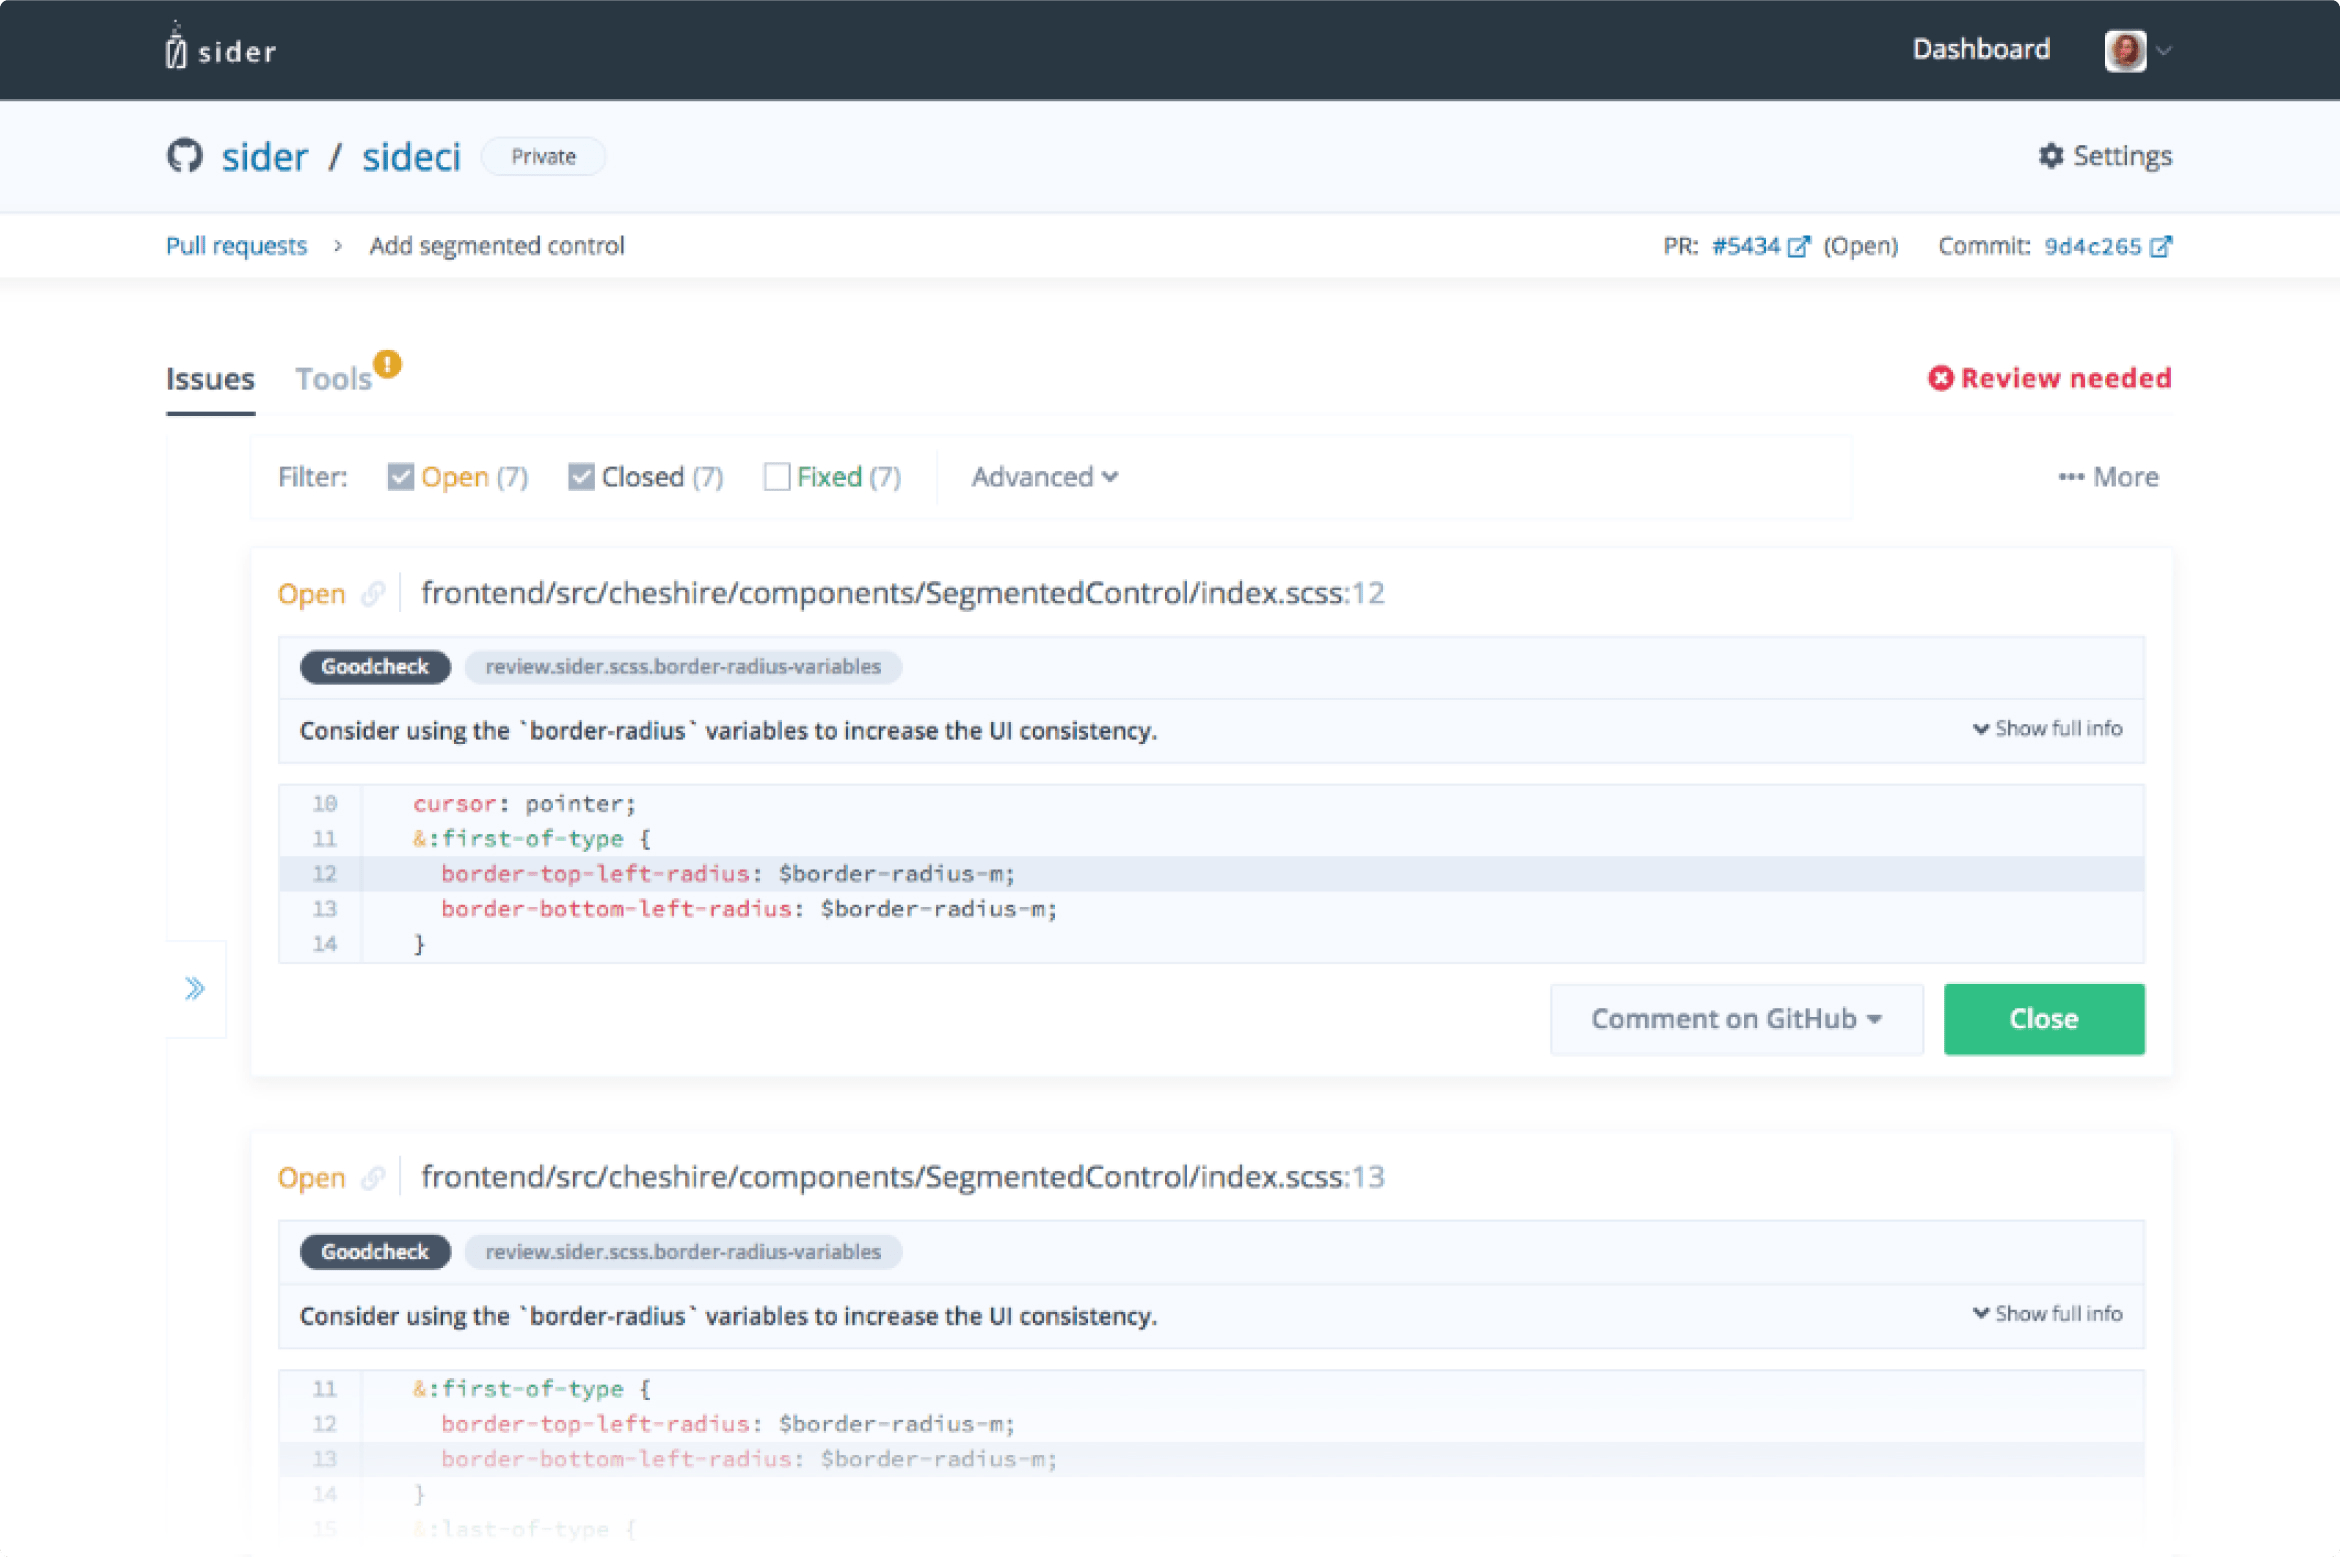Switch to the Tools tab
Viewport: 2340px width, 1557px height.
(x=333, y=379)
